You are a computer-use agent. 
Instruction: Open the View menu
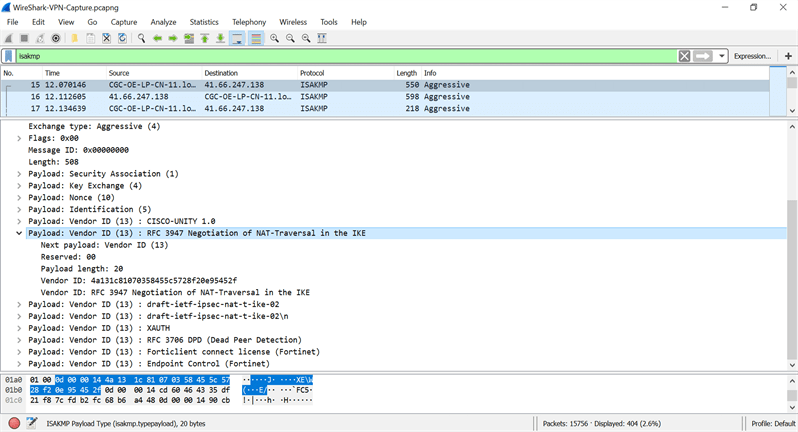coord(66,22)
